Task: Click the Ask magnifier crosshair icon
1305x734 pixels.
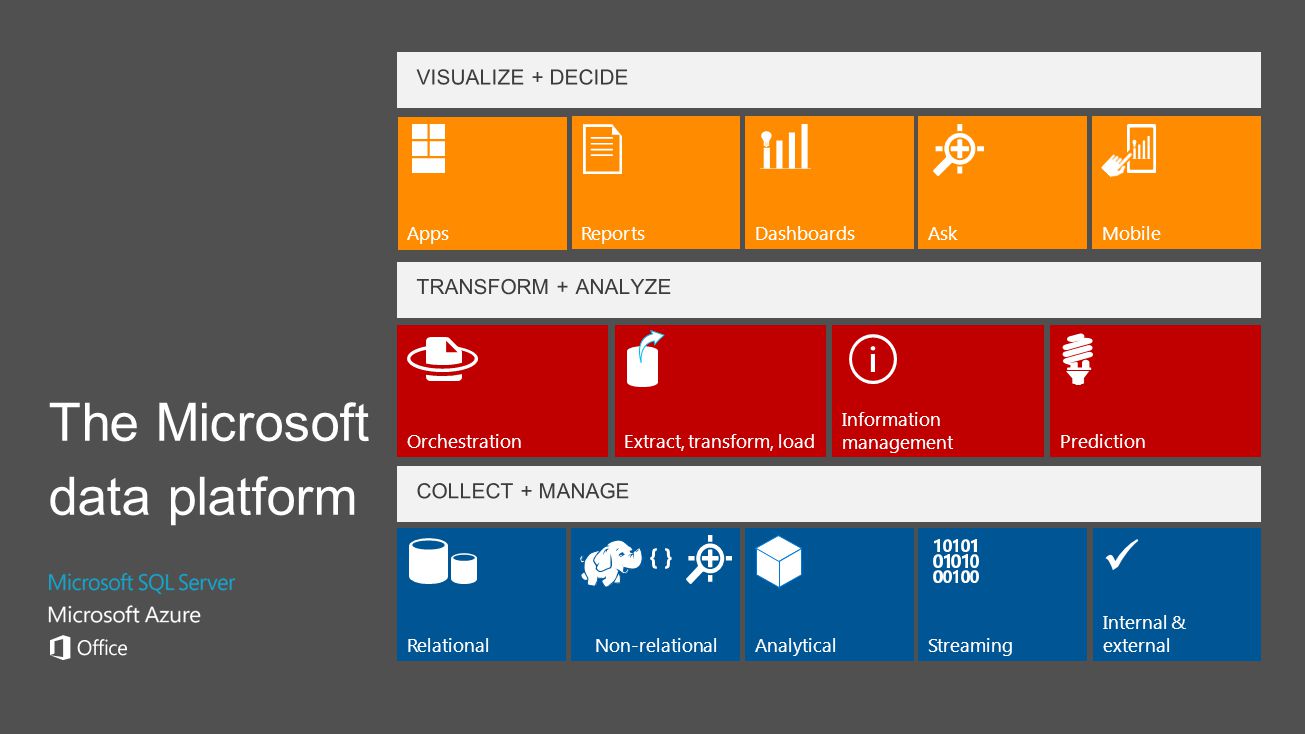Action: (x=959, y=149)
